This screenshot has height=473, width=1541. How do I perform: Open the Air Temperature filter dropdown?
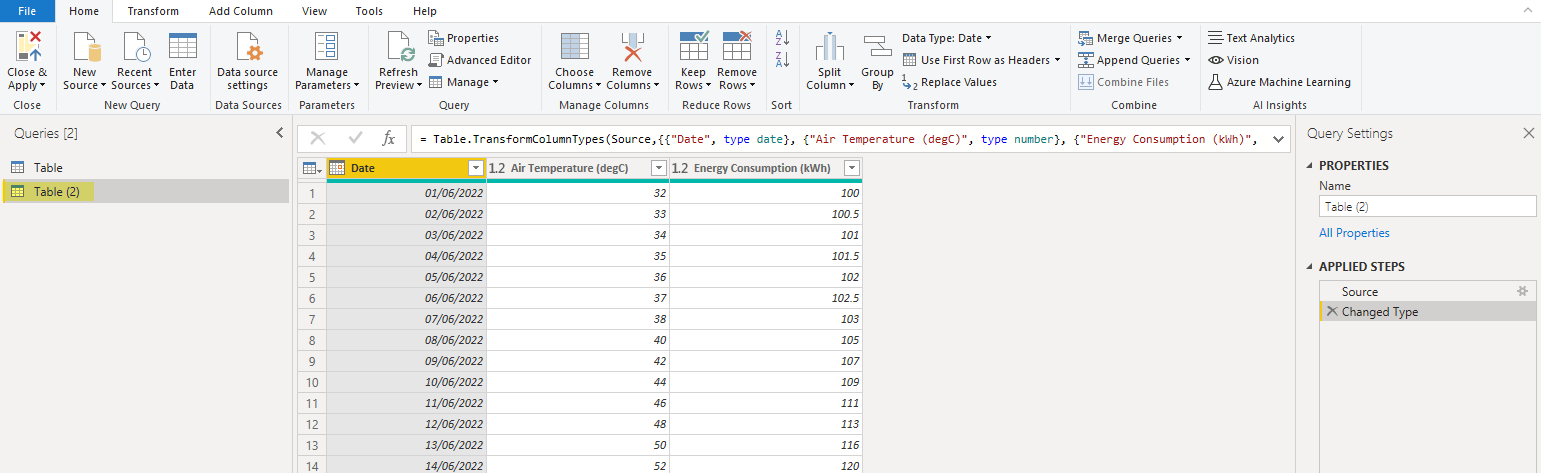click(x=658, y=168)
